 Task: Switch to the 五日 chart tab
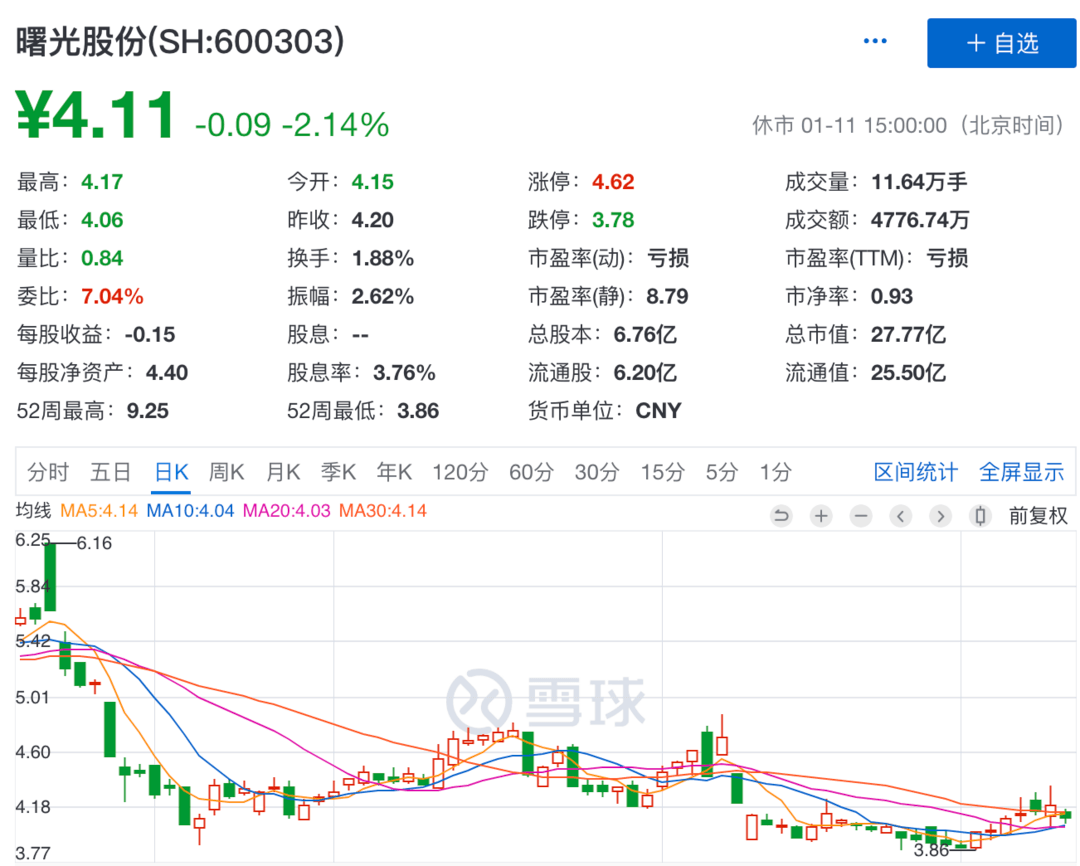(x=111, y=472)
